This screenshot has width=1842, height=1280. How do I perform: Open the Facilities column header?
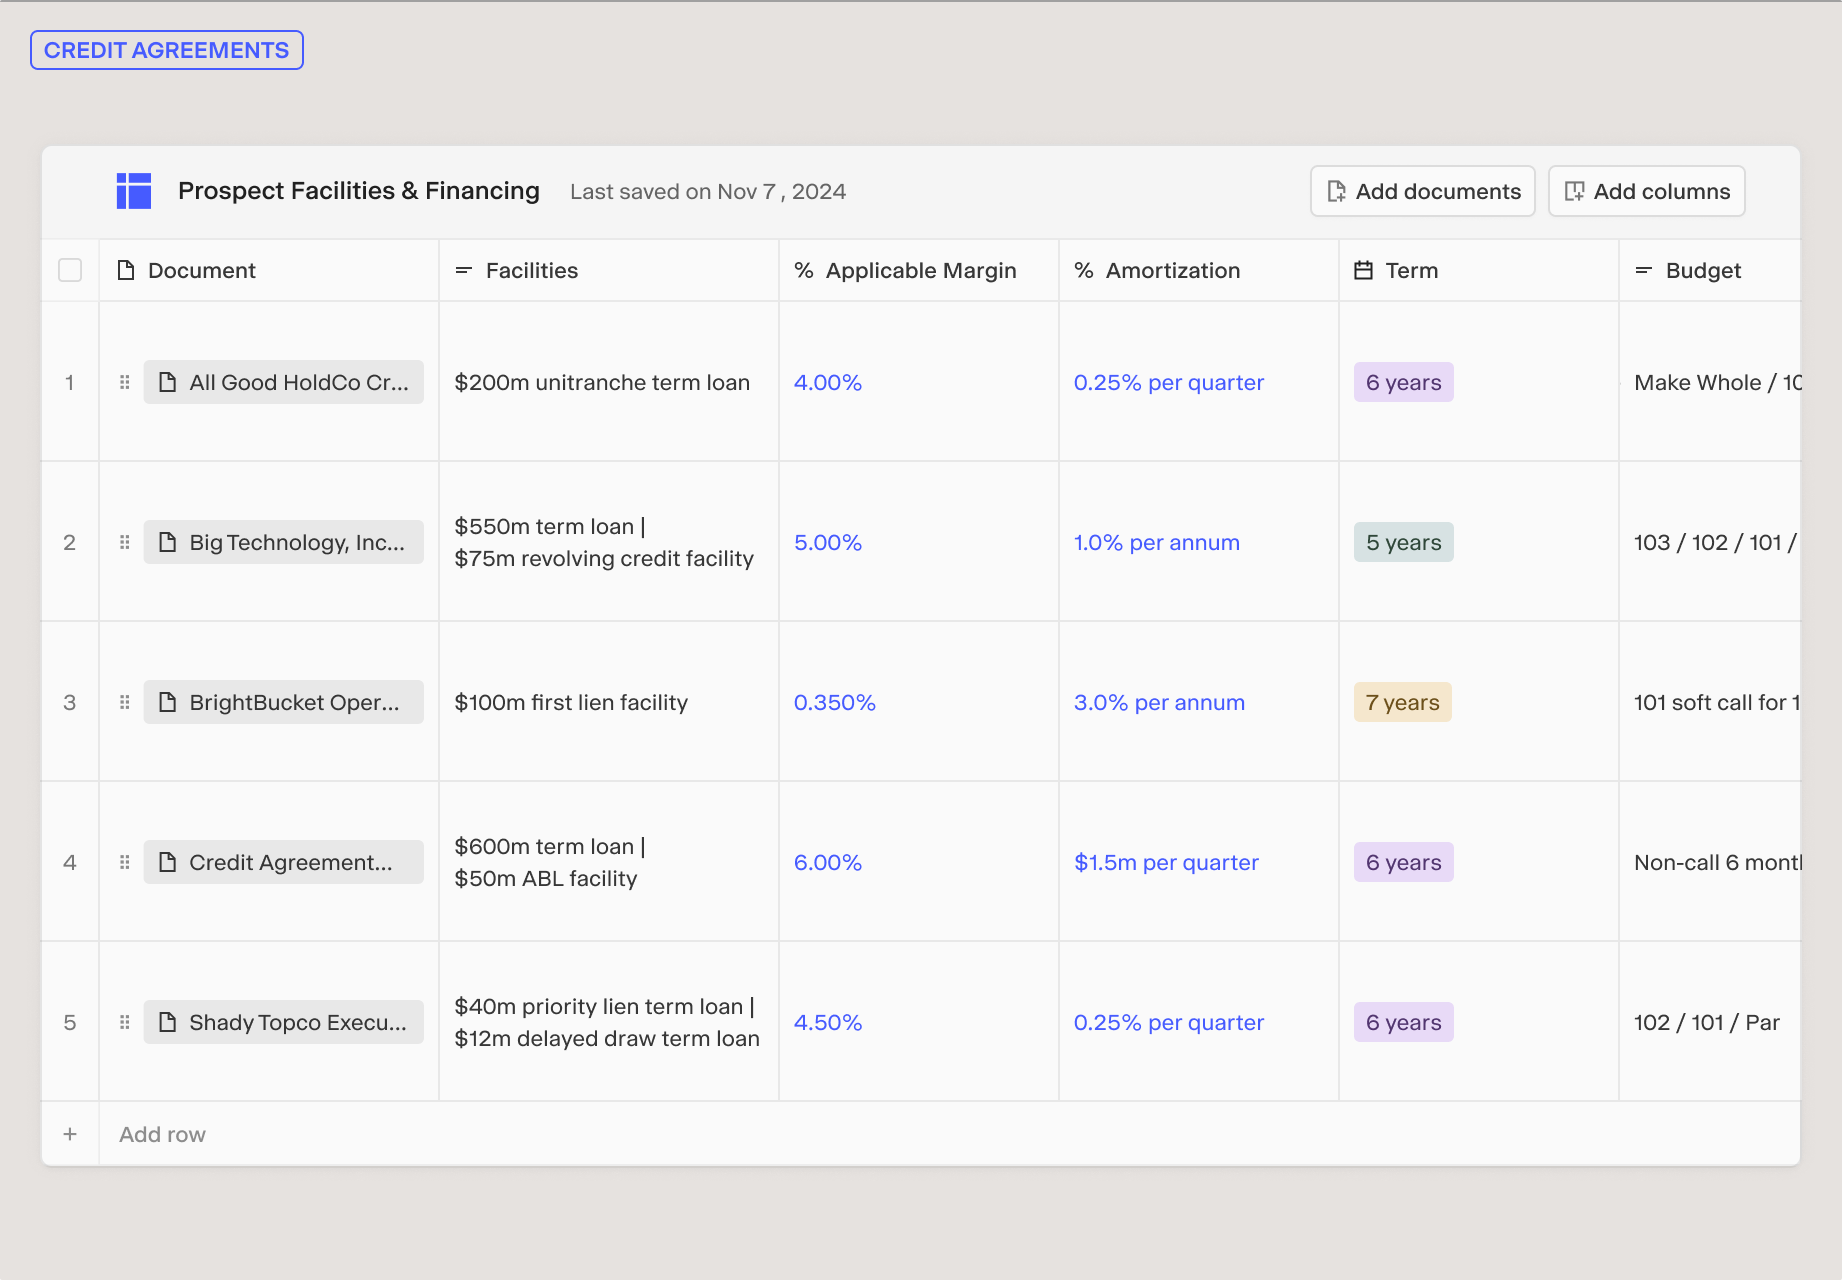531,270
